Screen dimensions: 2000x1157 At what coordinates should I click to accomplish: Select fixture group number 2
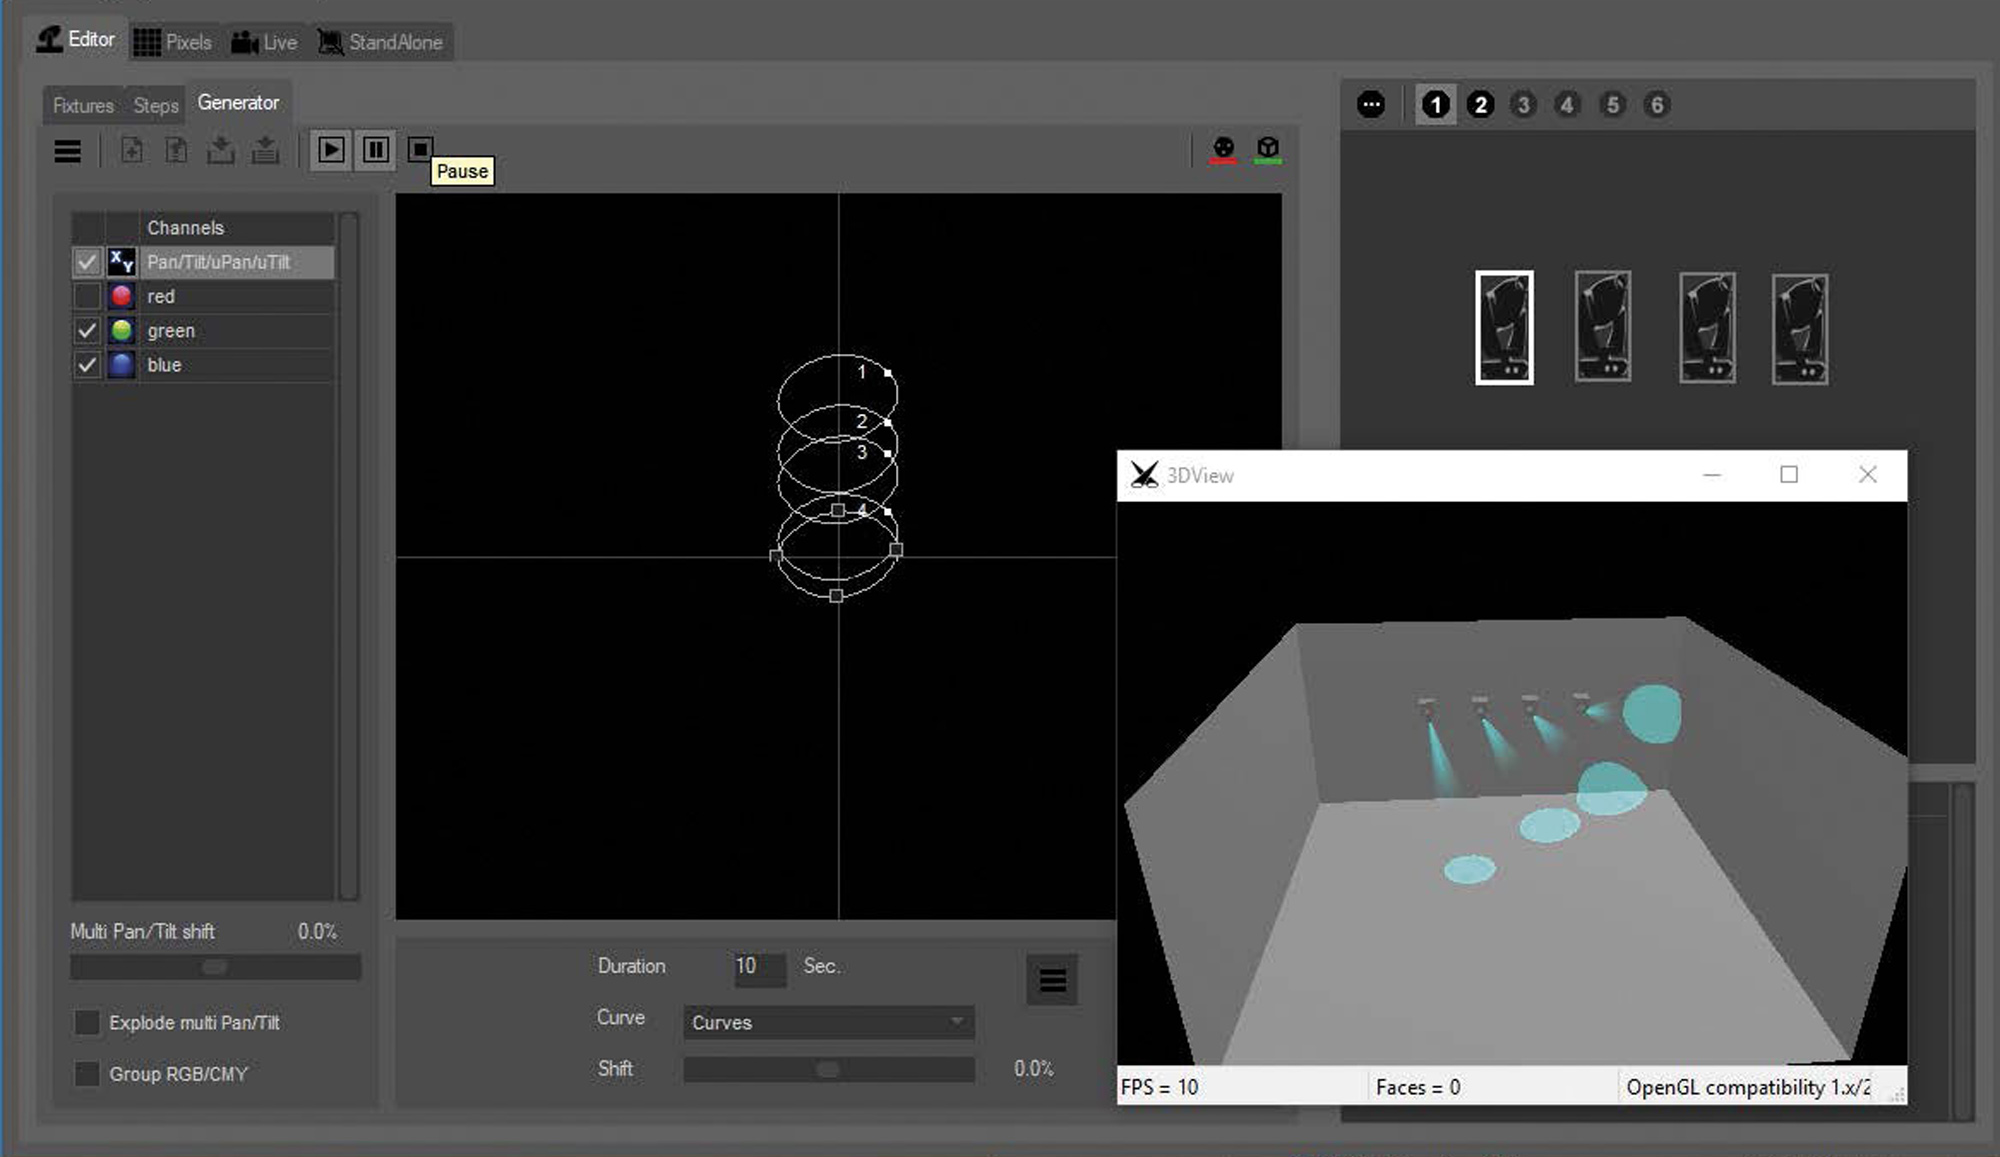pyautogui.click(x=1480, y=104)
